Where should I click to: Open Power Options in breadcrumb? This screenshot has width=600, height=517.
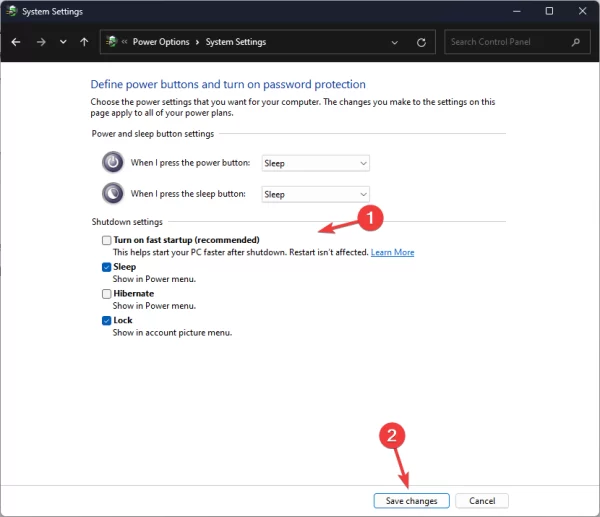coord(161,42)
